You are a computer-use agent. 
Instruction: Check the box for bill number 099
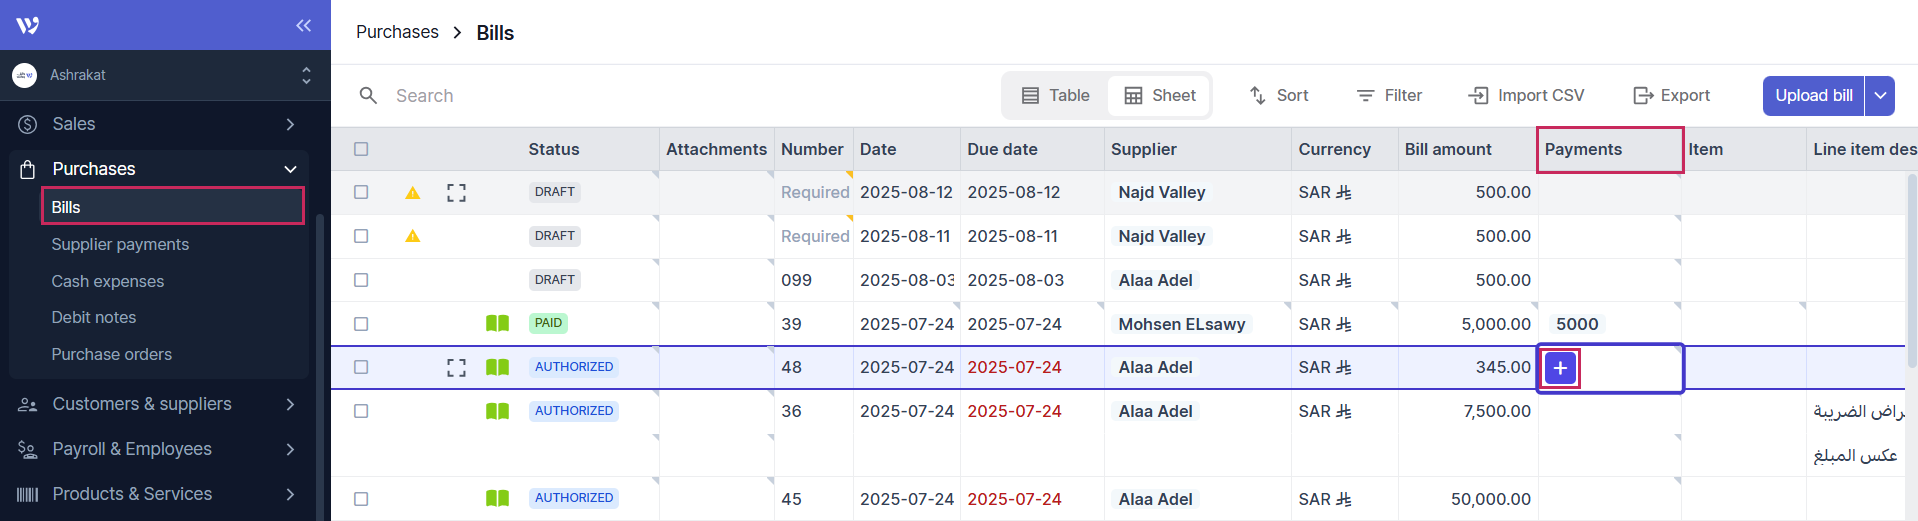[361, 280]
